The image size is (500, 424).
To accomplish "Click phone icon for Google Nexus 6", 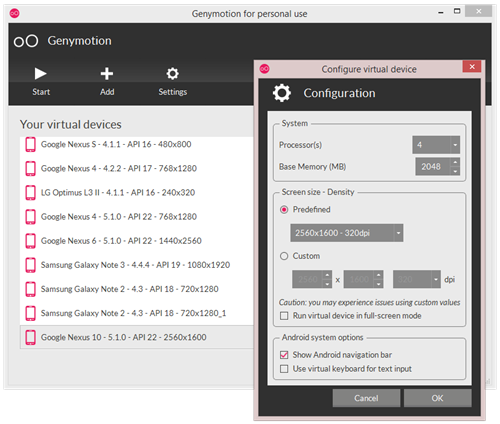I will pyautogui.click(x=30, y=241).
